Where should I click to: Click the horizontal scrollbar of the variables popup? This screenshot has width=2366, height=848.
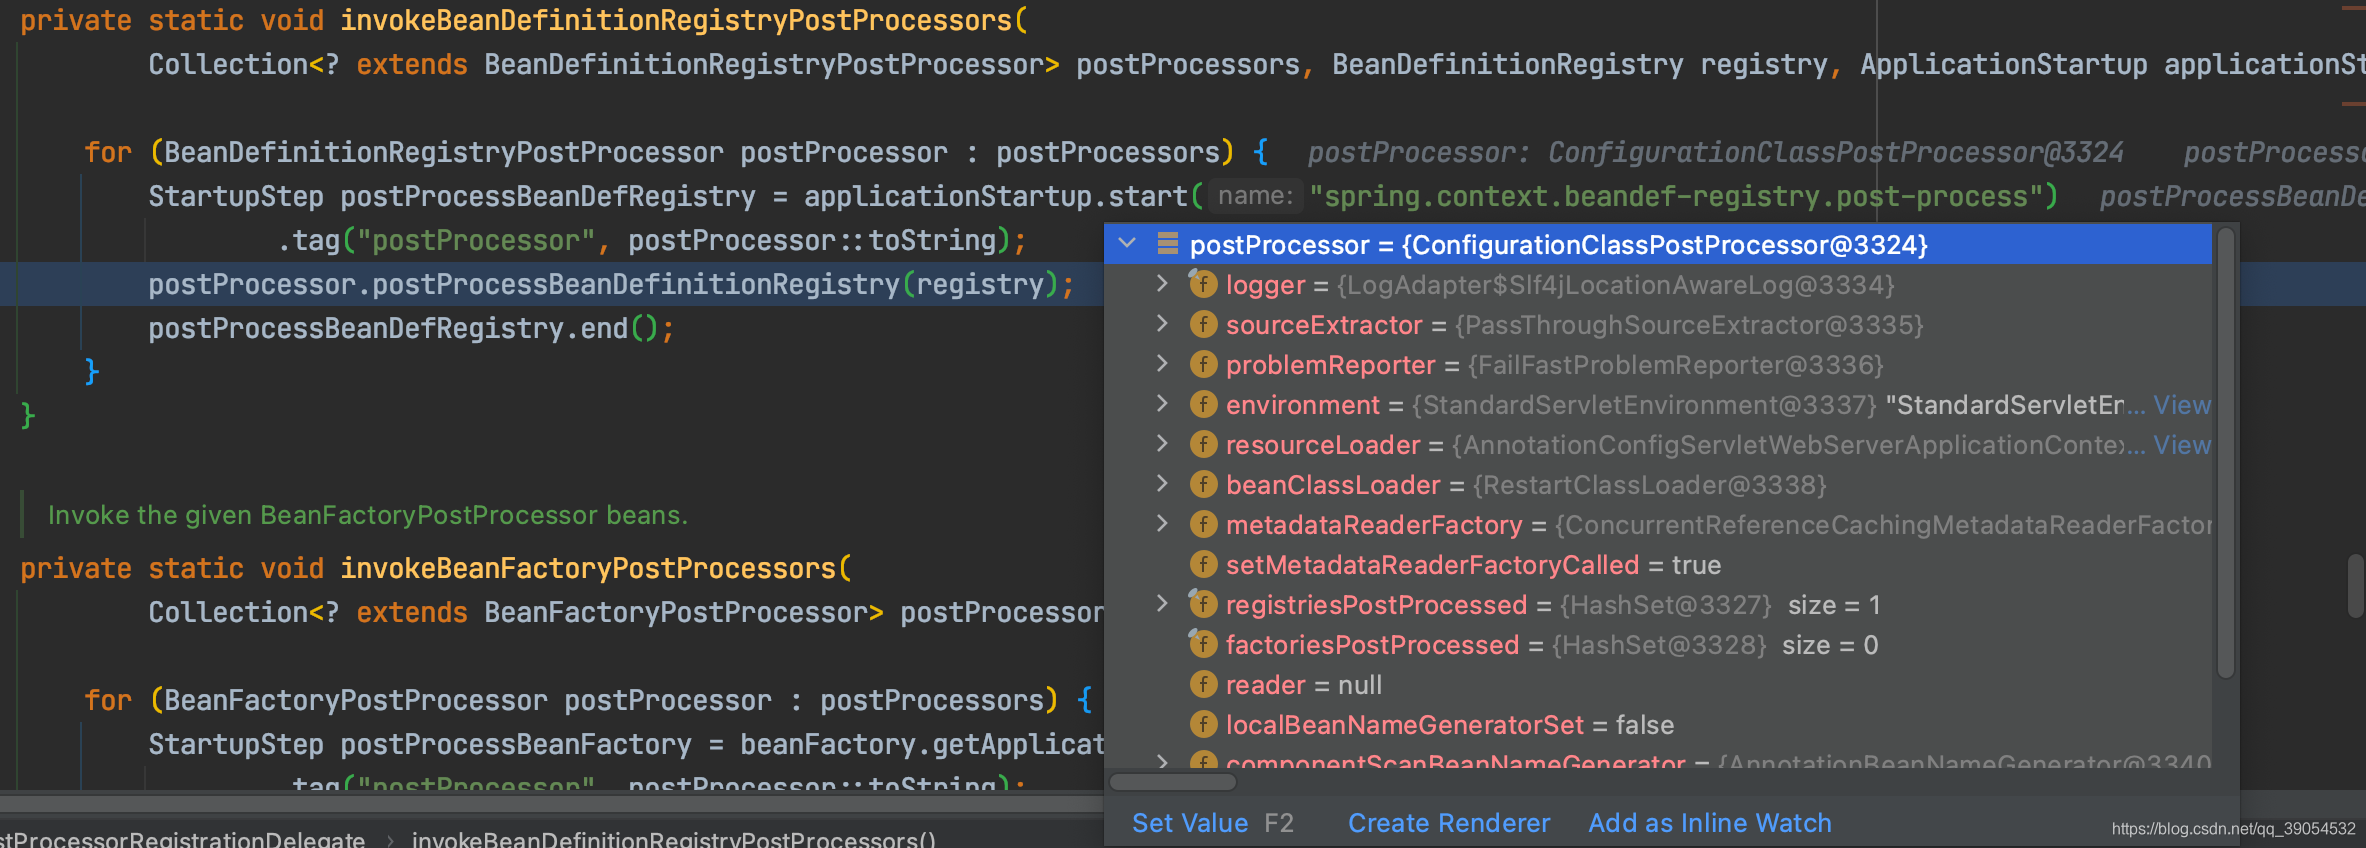[x=1173, y=781]
